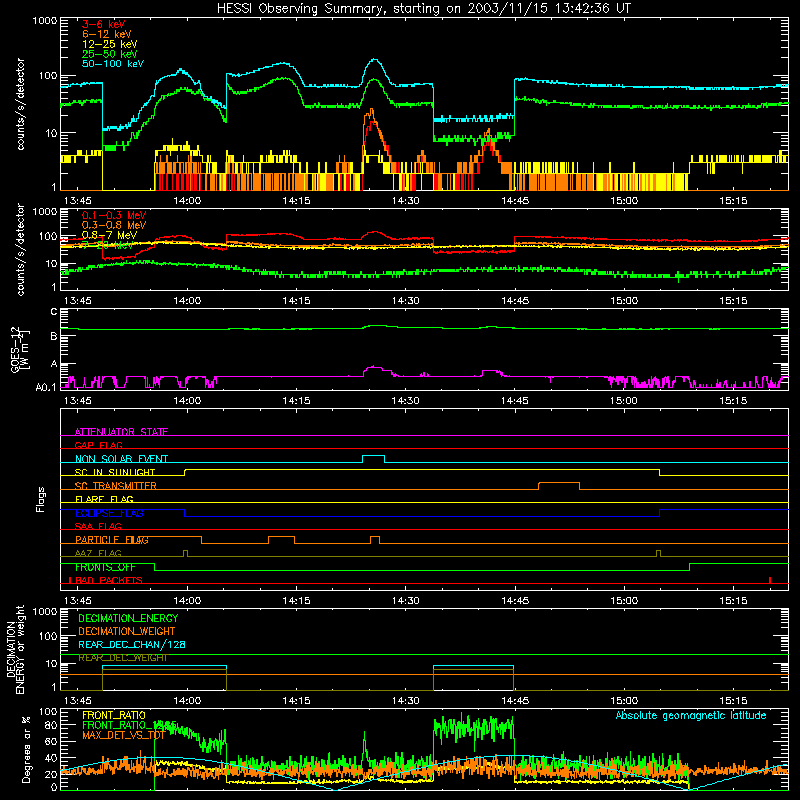Select the SC_TRANSMITTER flag label

pos(116,486)
